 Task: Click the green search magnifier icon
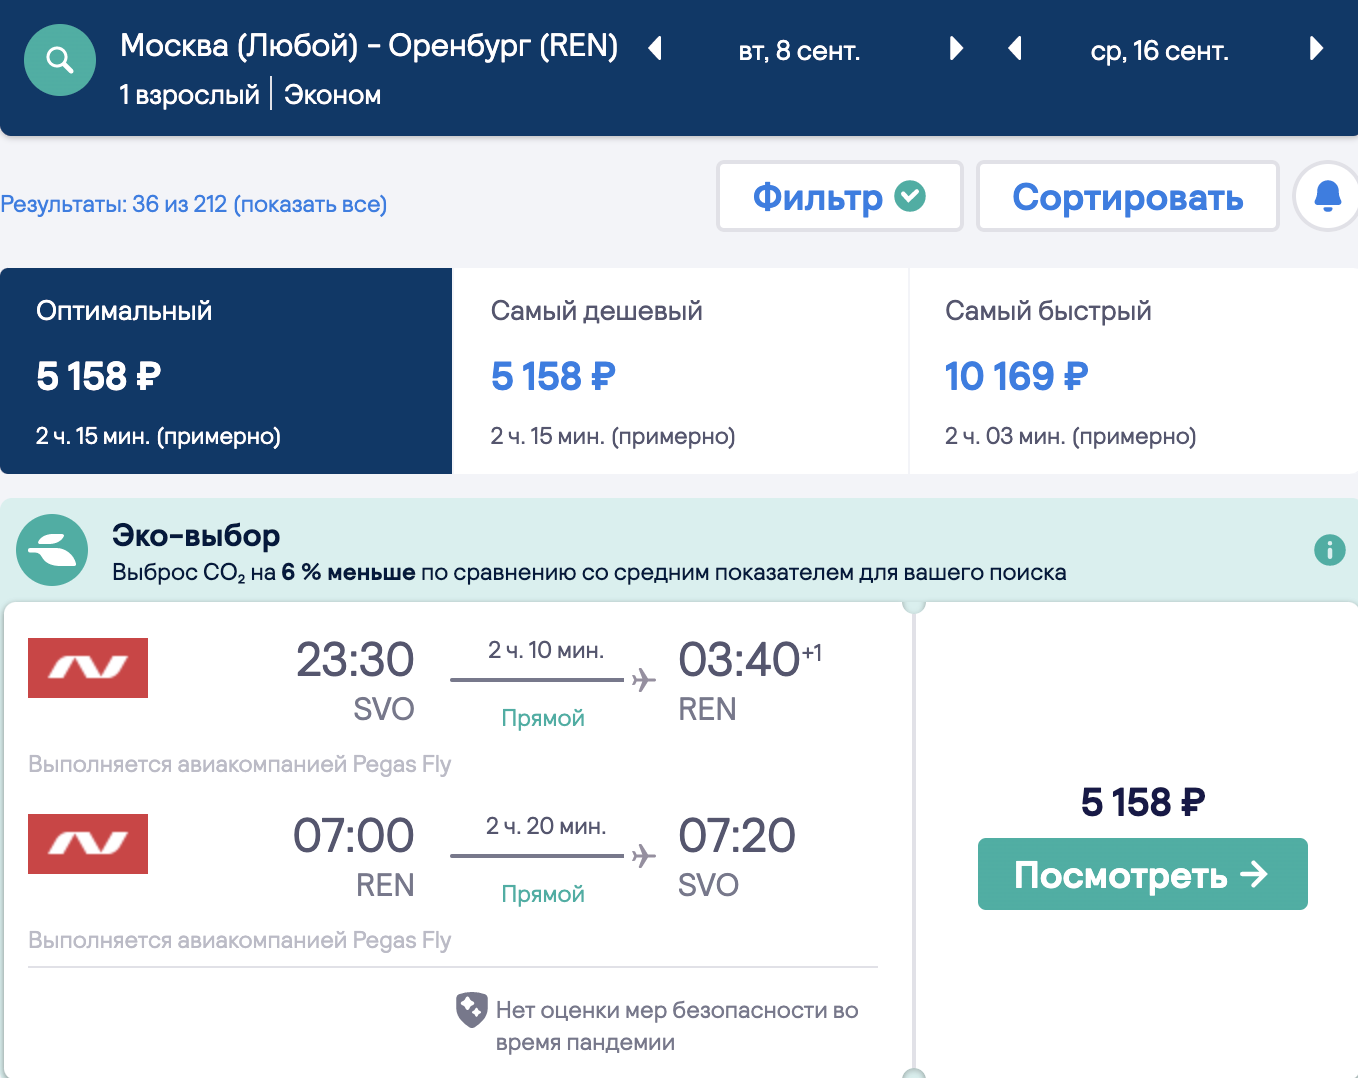point(60,61)
